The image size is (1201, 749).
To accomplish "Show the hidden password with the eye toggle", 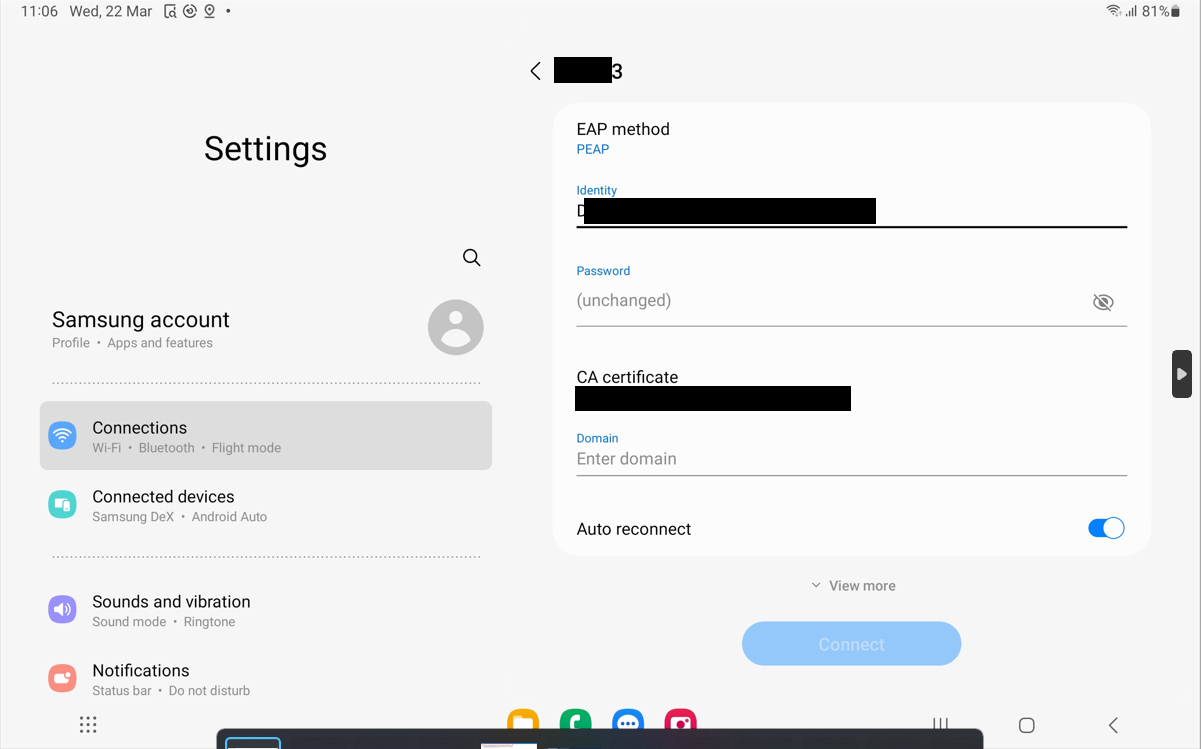I will [1103, 301].
